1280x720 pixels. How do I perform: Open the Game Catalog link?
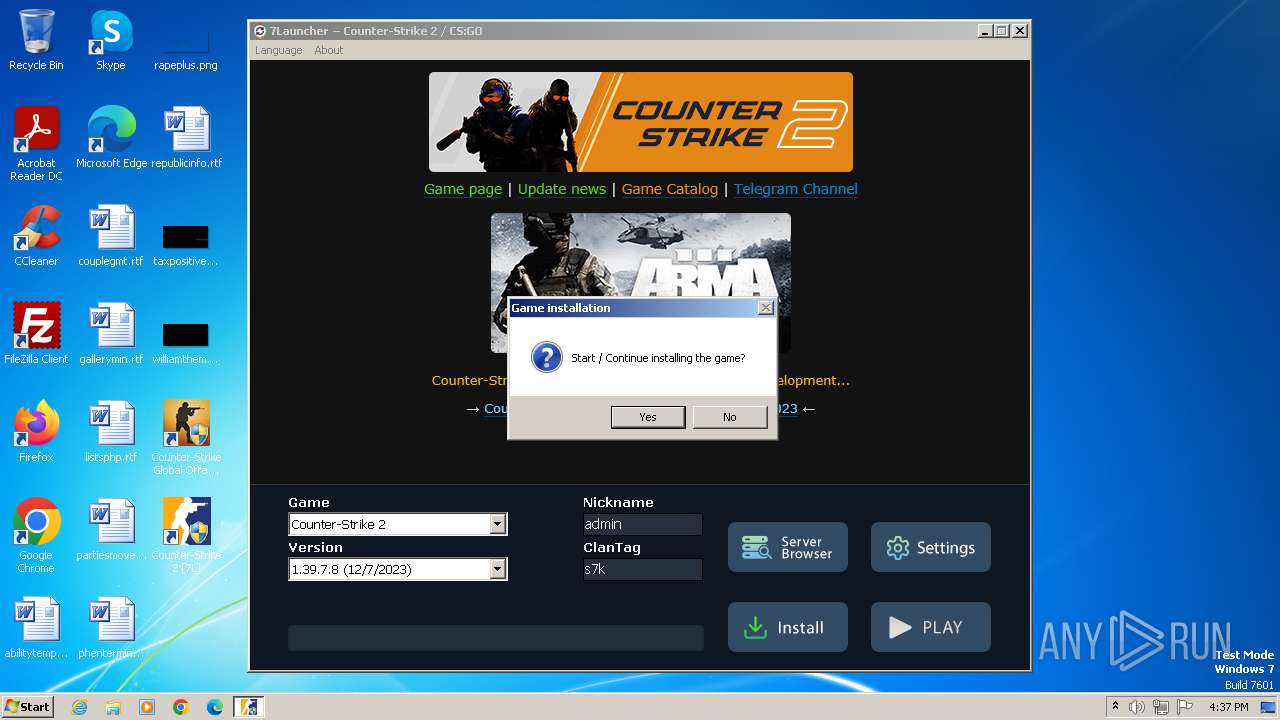coord(670,189)
